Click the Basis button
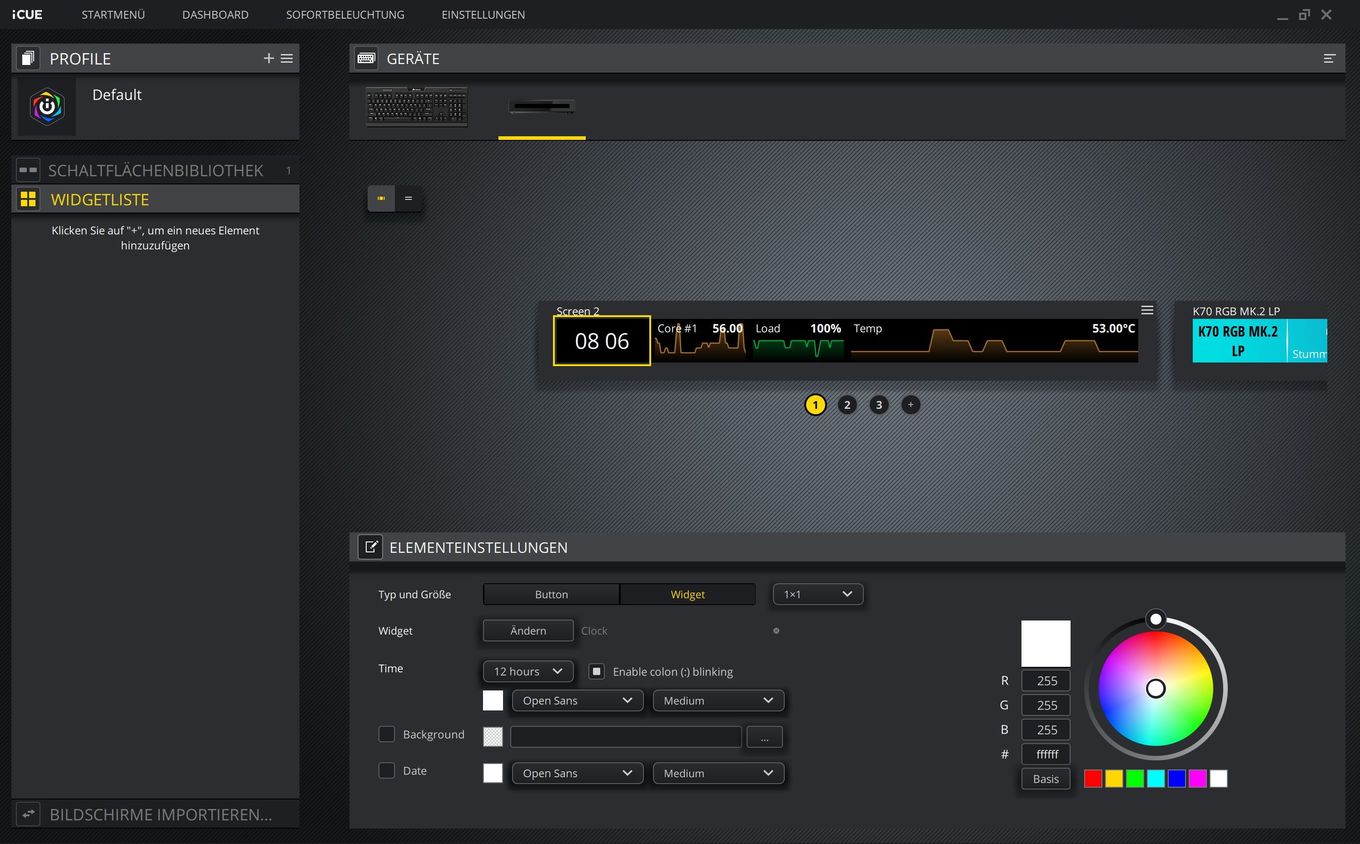 click(1046, 779)
